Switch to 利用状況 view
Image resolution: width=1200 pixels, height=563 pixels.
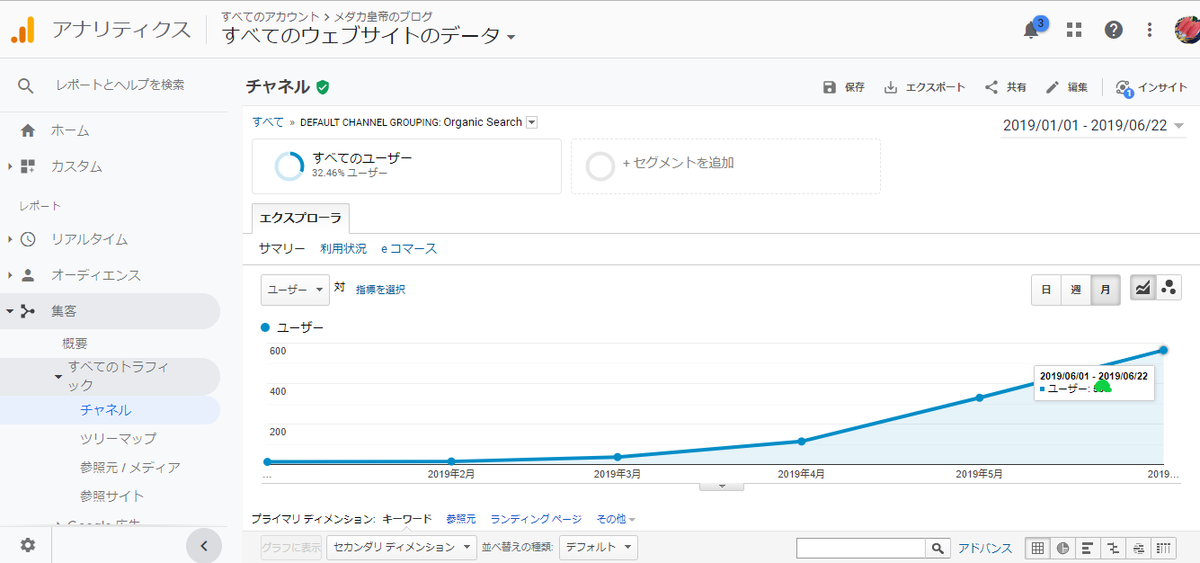[x=343, y=248]
